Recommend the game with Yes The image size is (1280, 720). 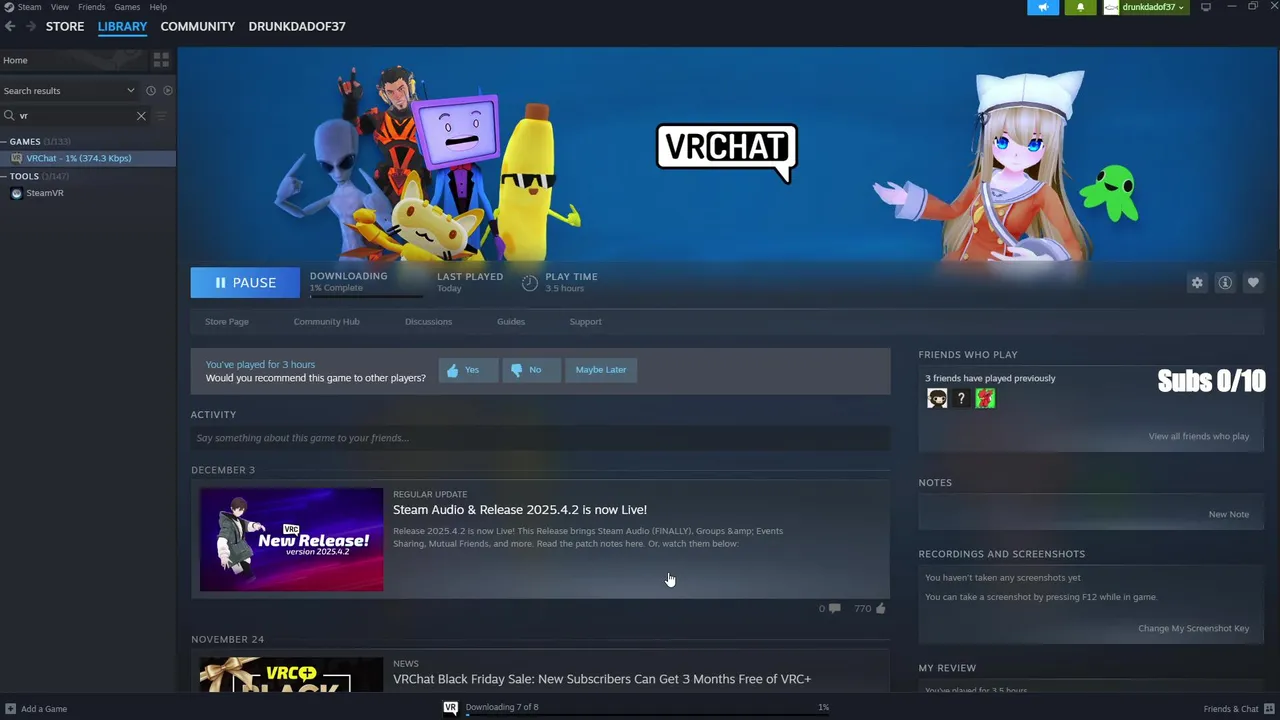pyautogui.click(x=468, y=370)
